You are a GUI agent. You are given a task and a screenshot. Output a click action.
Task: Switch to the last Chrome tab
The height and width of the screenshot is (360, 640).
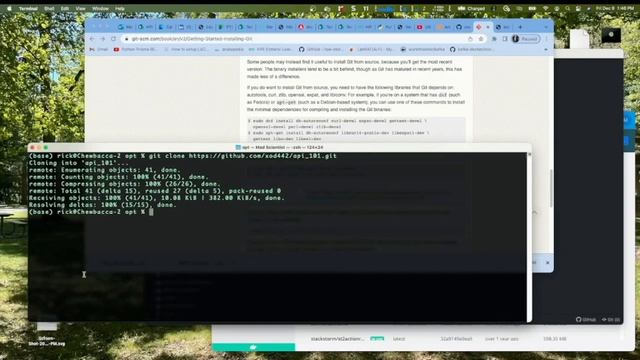502,27
